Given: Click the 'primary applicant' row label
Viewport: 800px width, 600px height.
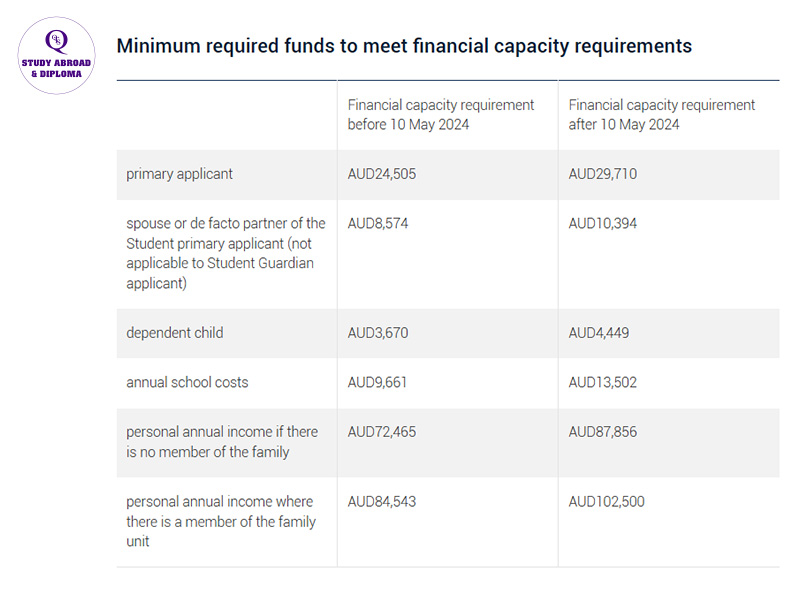Looking at the screenshot, I should pos(179,174).
